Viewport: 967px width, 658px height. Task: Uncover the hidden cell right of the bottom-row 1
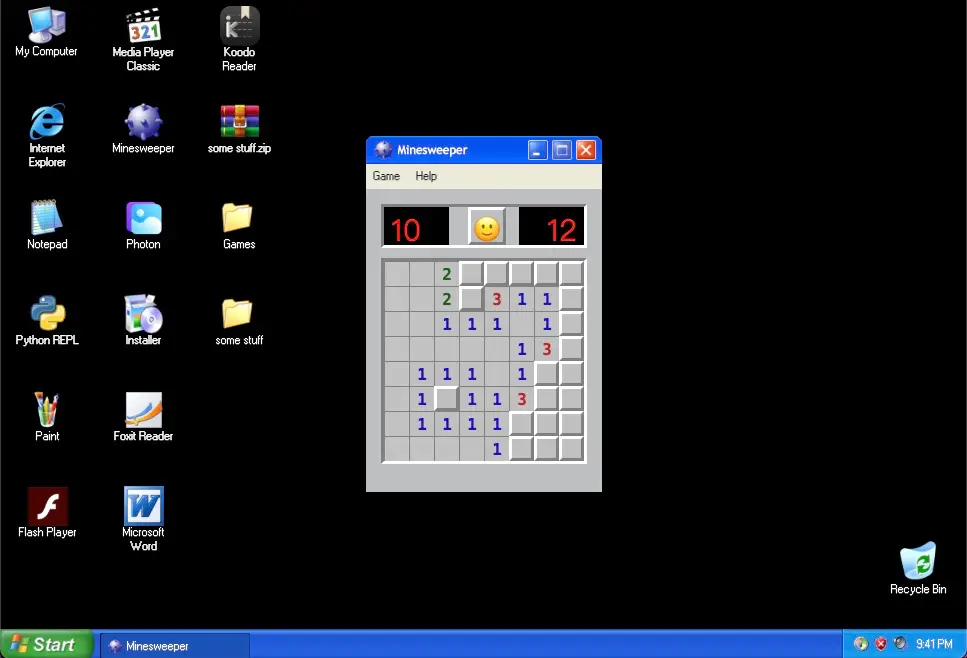point(522,449)
